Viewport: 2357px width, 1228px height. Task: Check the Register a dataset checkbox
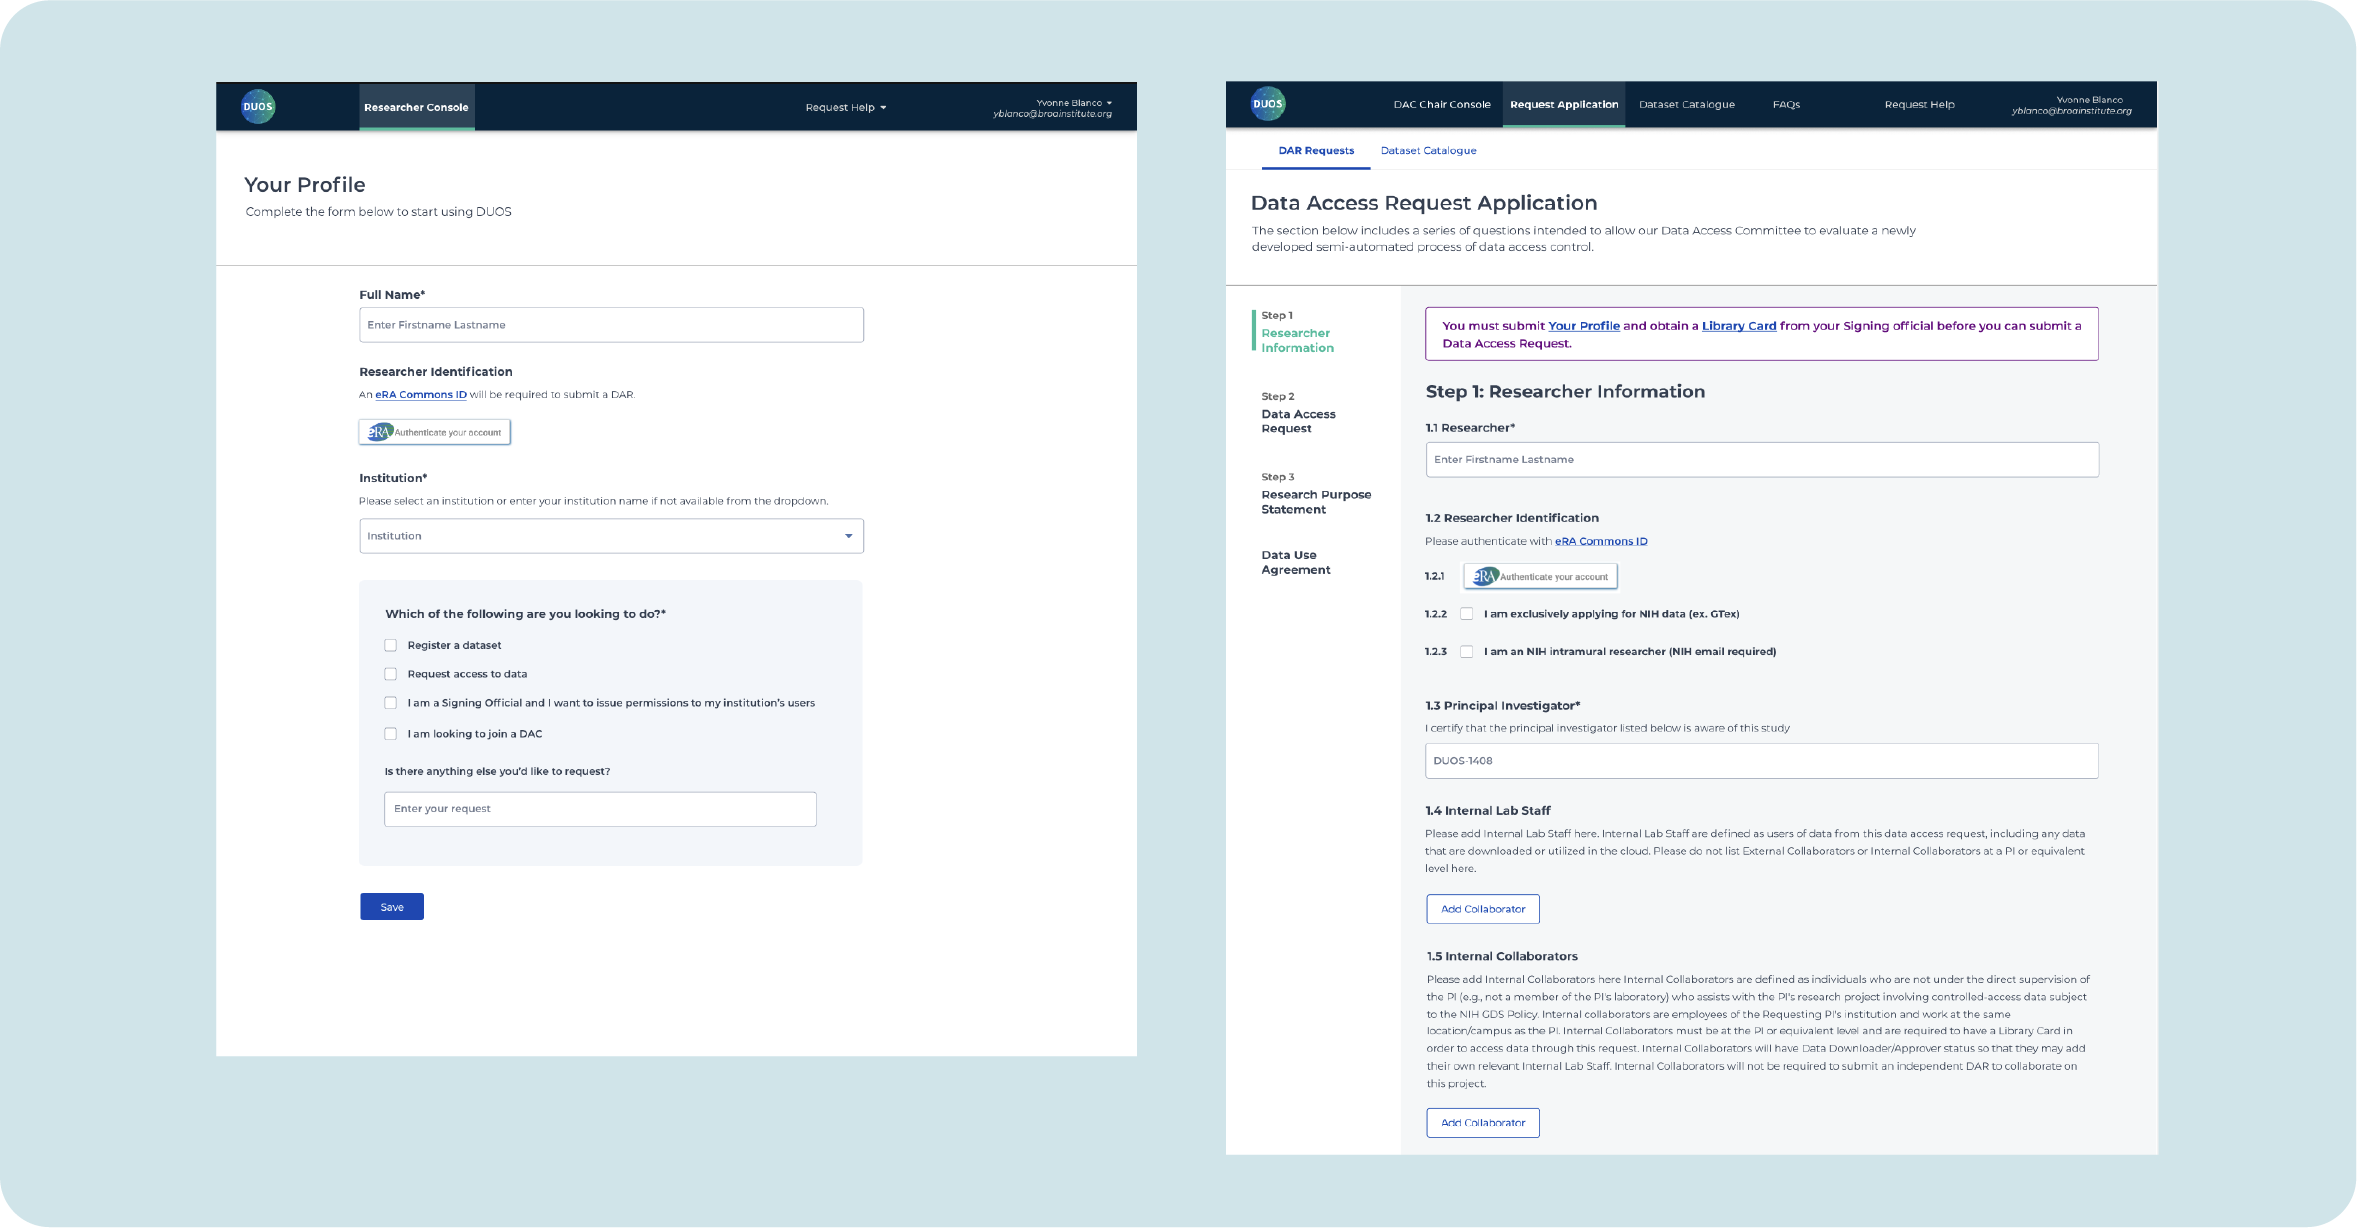pos(391,645)
